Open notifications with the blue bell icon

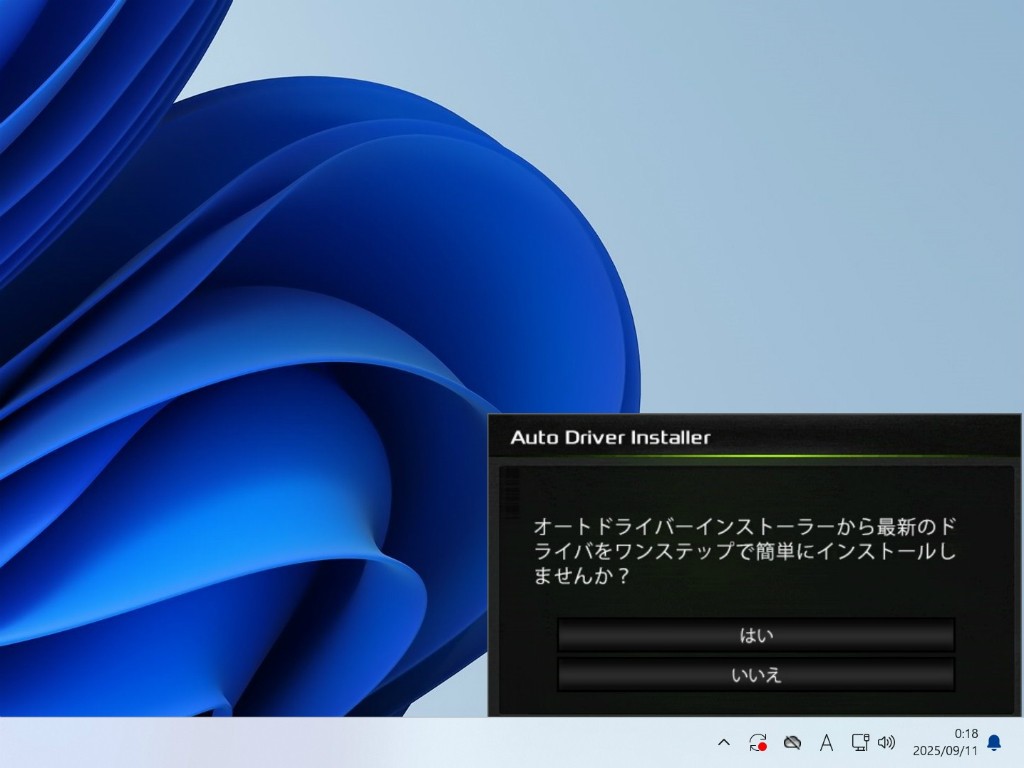(994, 742)
